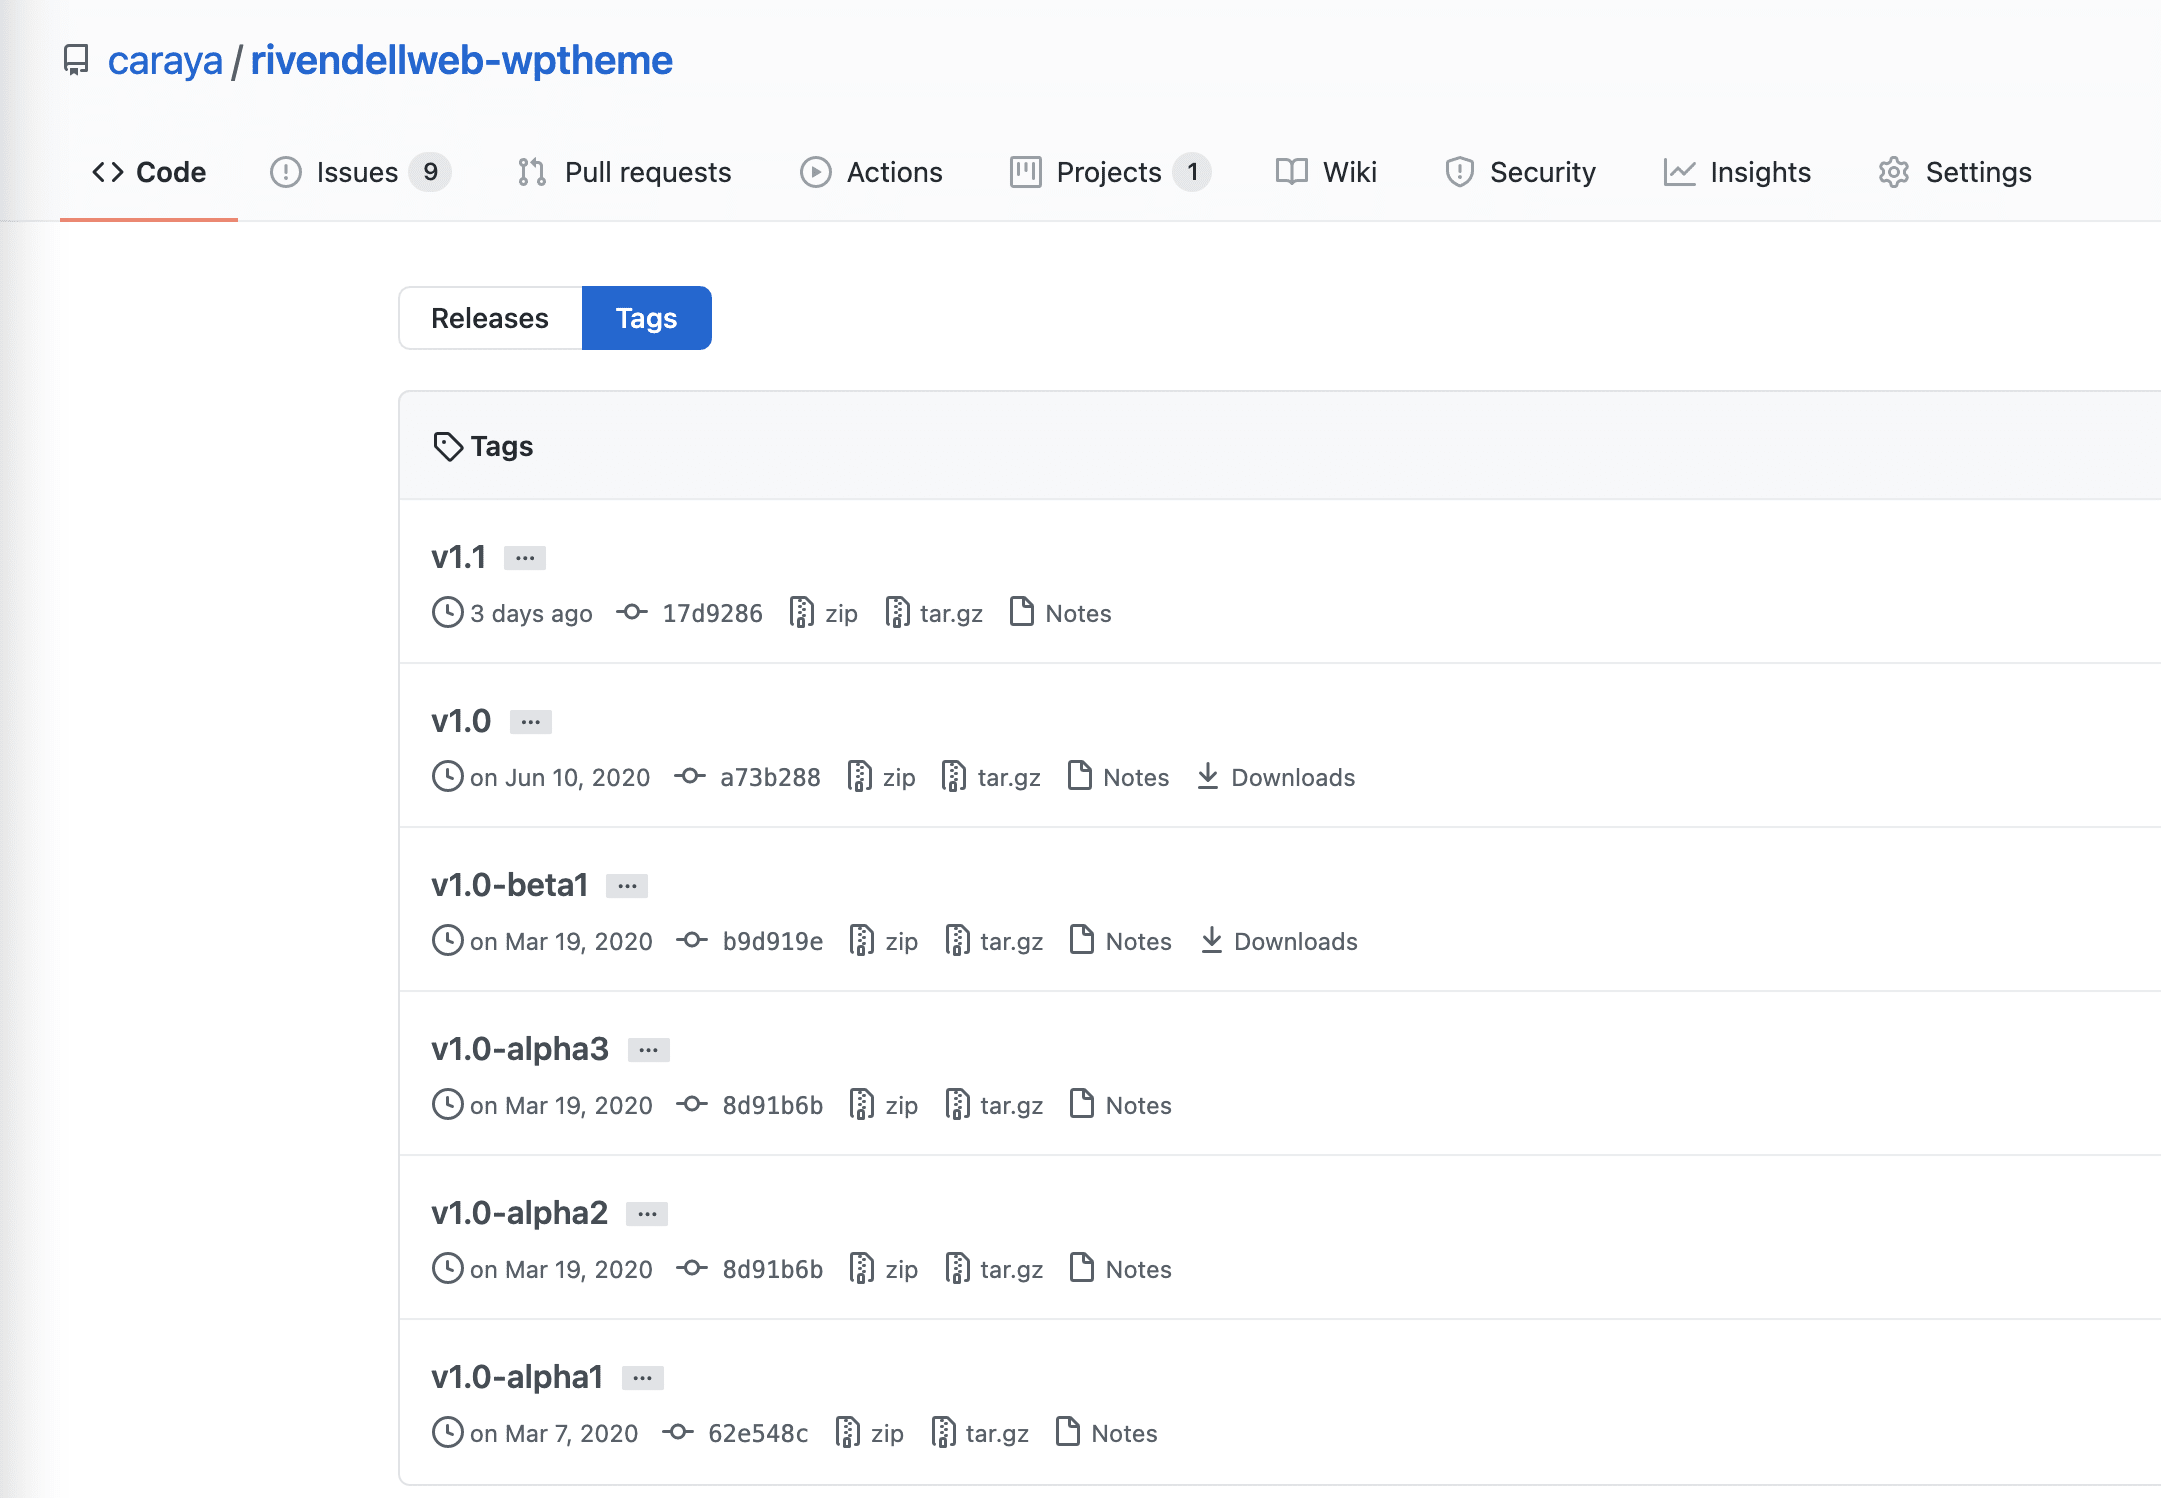Open commit a73b288 for v1.0
Image resolution: width=2161 pixels, height=1498 pixels.
tap(747, 777)
